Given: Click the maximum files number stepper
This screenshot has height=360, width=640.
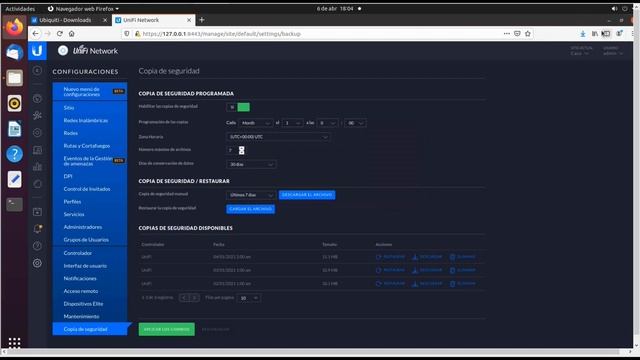Looking at the screenshot, I should point(242,150).
